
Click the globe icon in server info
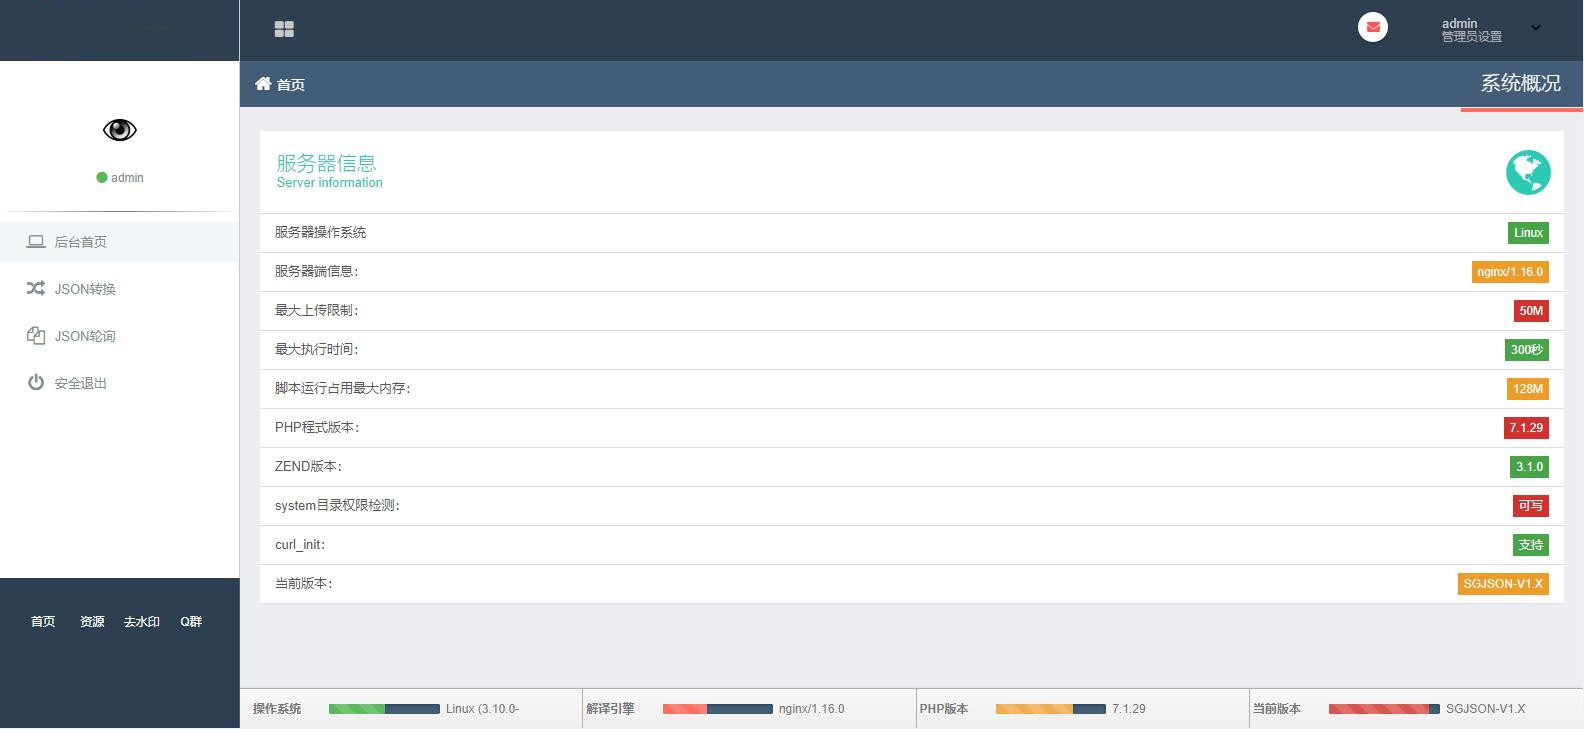click(x=1528, y=172)
